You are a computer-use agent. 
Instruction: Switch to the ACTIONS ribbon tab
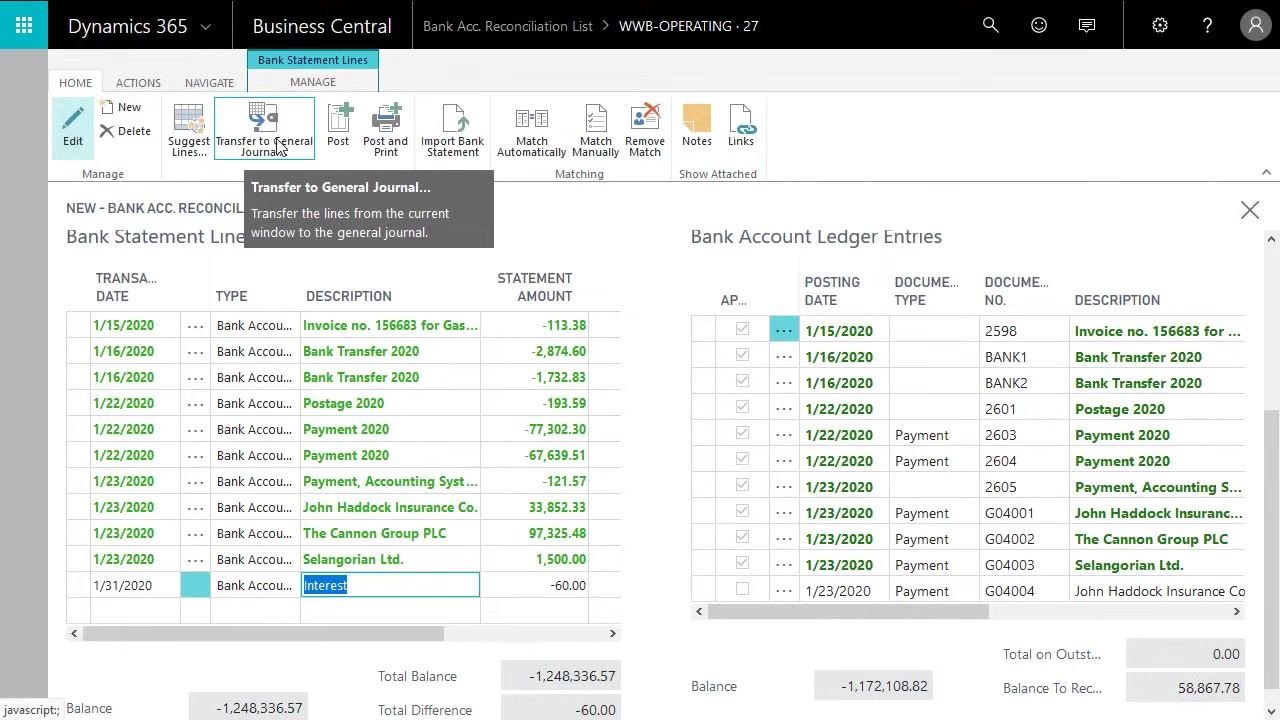click(138, 83)
